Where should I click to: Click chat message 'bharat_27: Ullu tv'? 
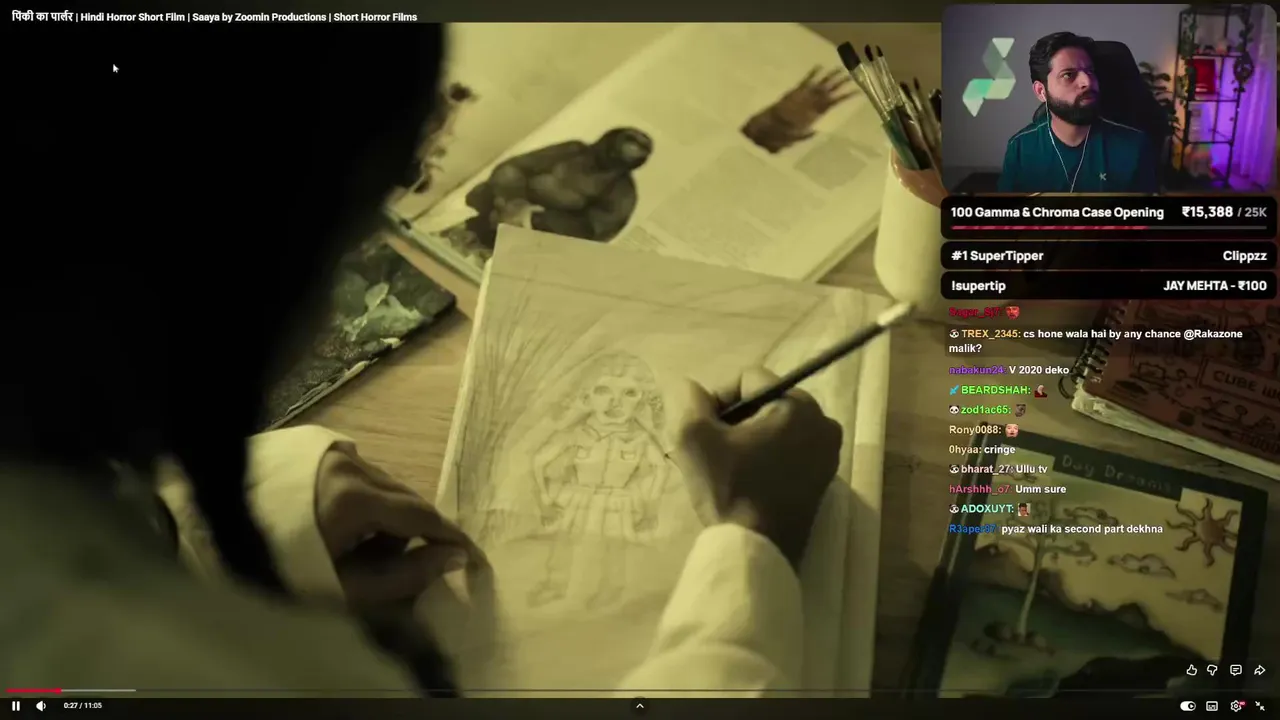pyautogui.click(x=998, y=469)
